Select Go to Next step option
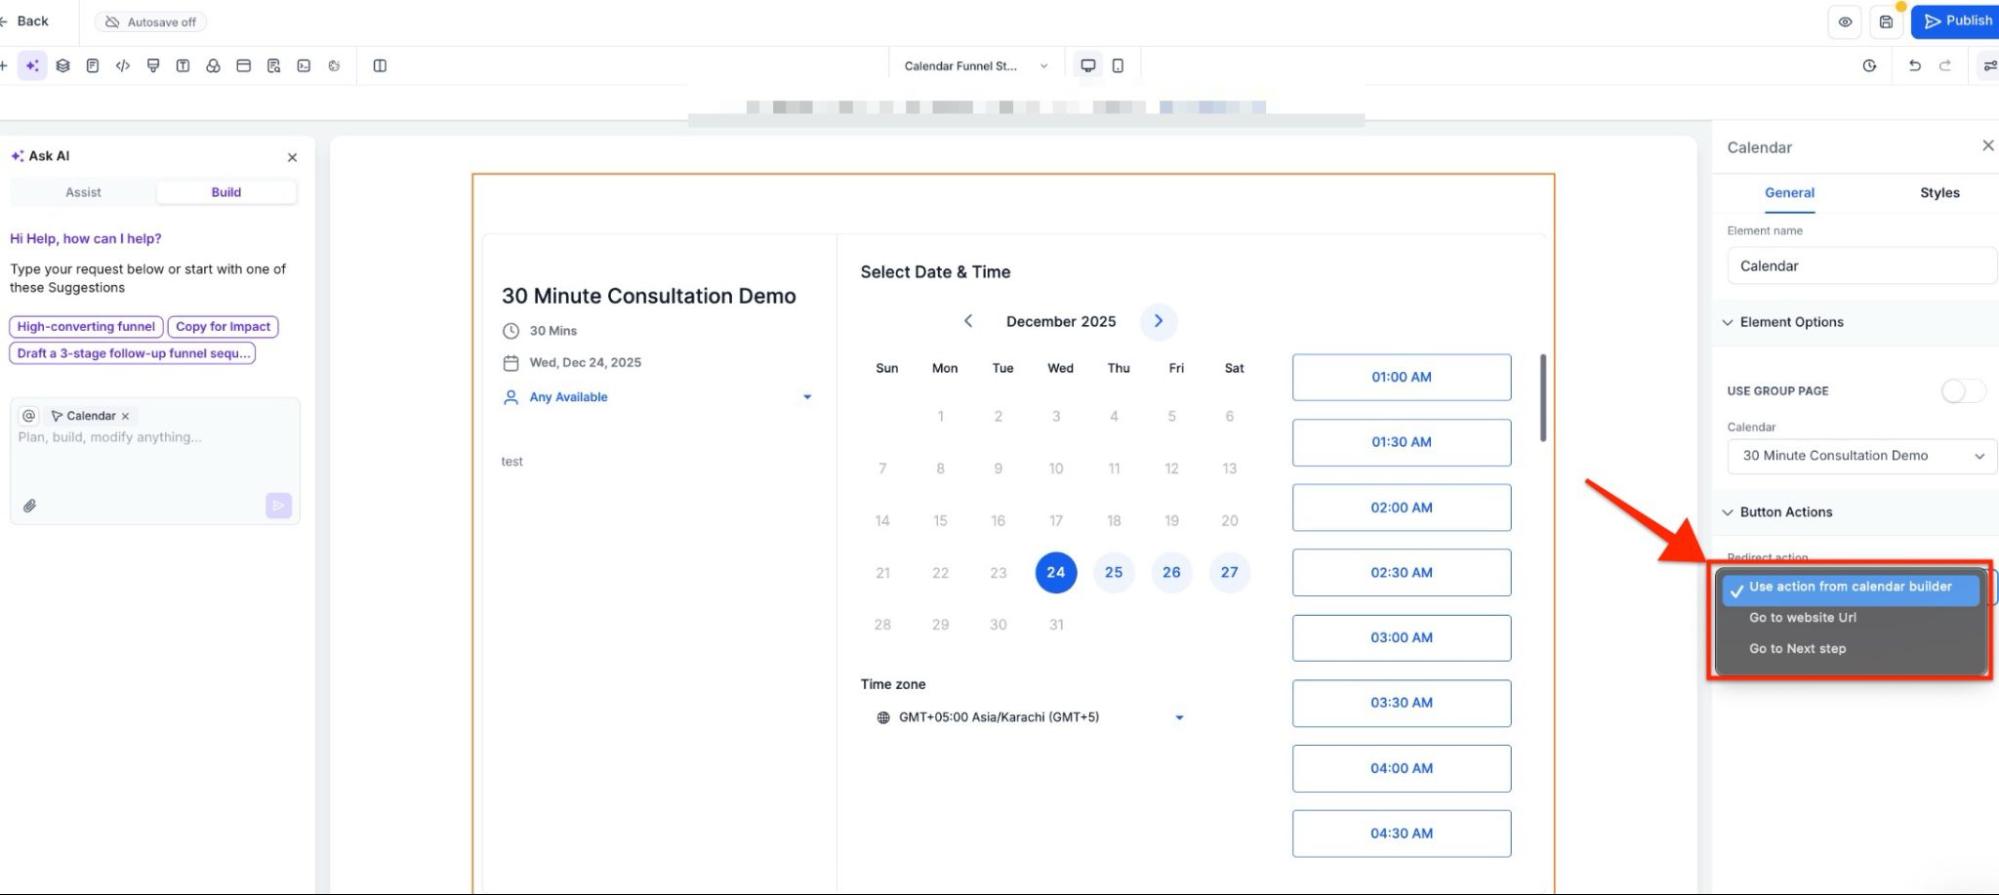 (x=1797, y=649)
